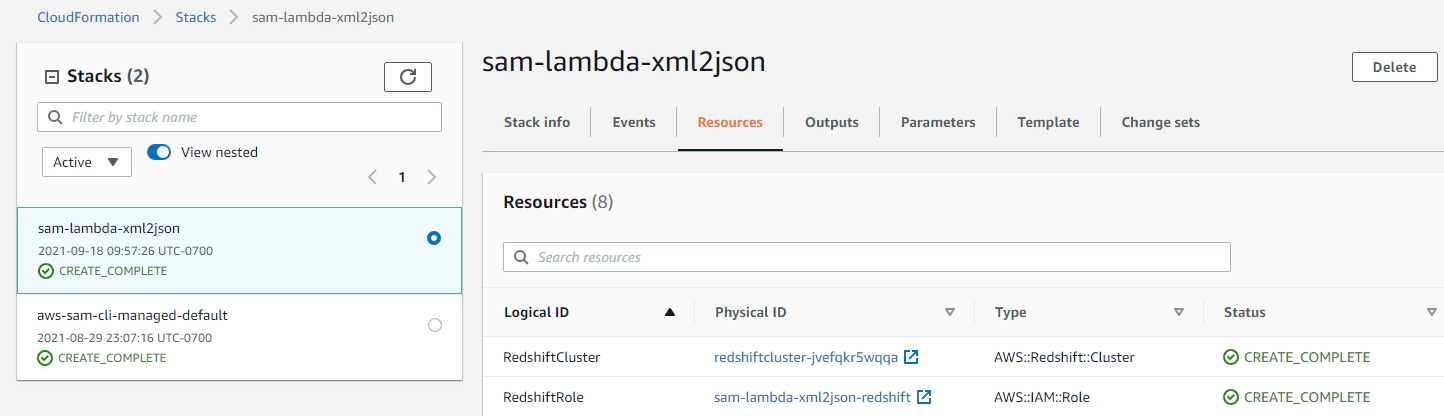Focus the Search resources field
Viewport: 1444px width, 416px height.
click(x=866, y=257)
